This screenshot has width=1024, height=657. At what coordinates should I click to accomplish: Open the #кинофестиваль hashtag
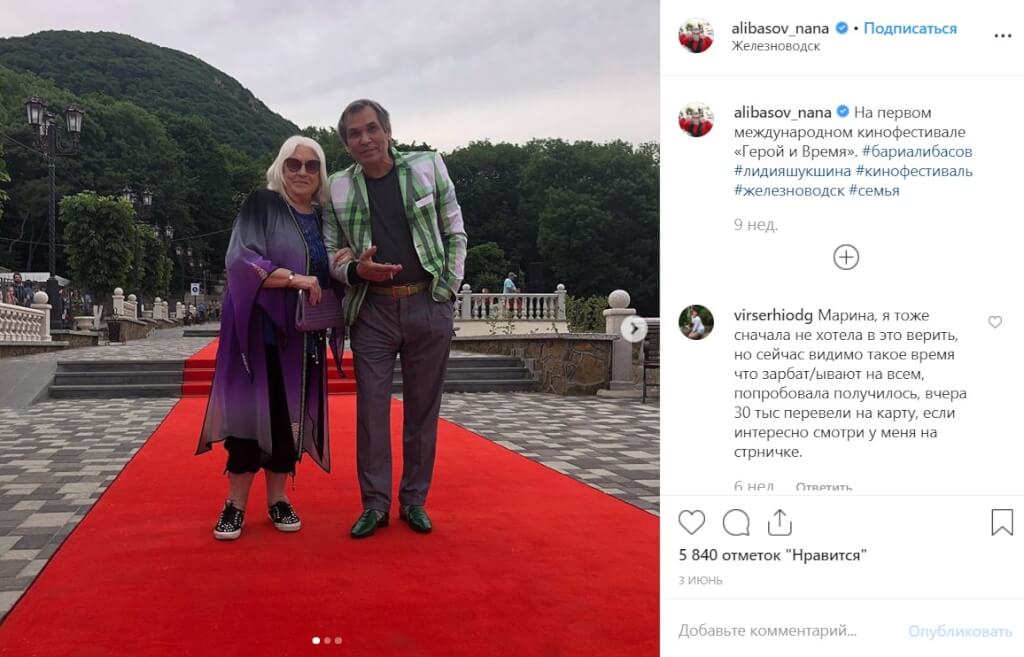[914, 171]
